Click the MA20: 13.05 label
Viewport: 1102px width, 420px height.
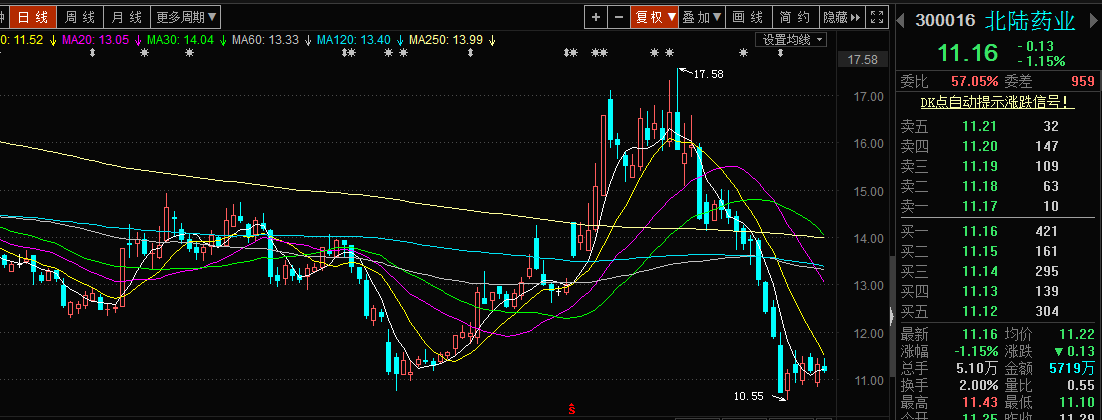pos(96,40)
